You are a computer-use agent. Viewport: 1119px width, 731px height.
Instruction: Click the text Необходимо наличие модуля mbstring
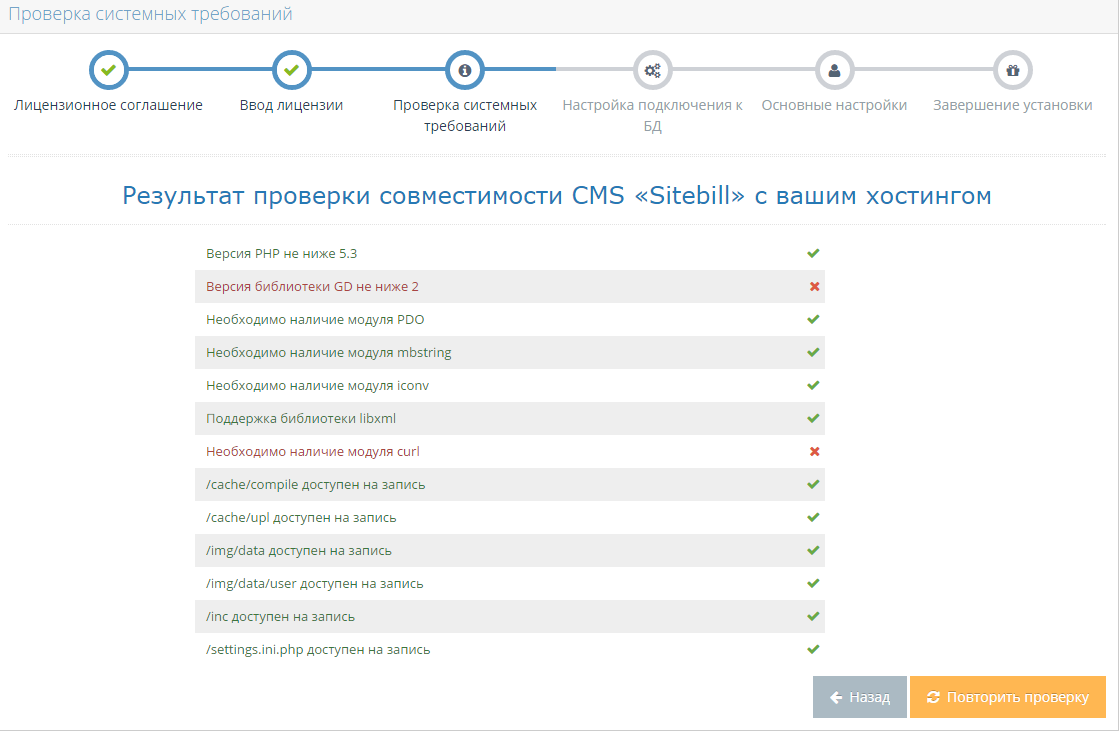(x=329, y=353)
